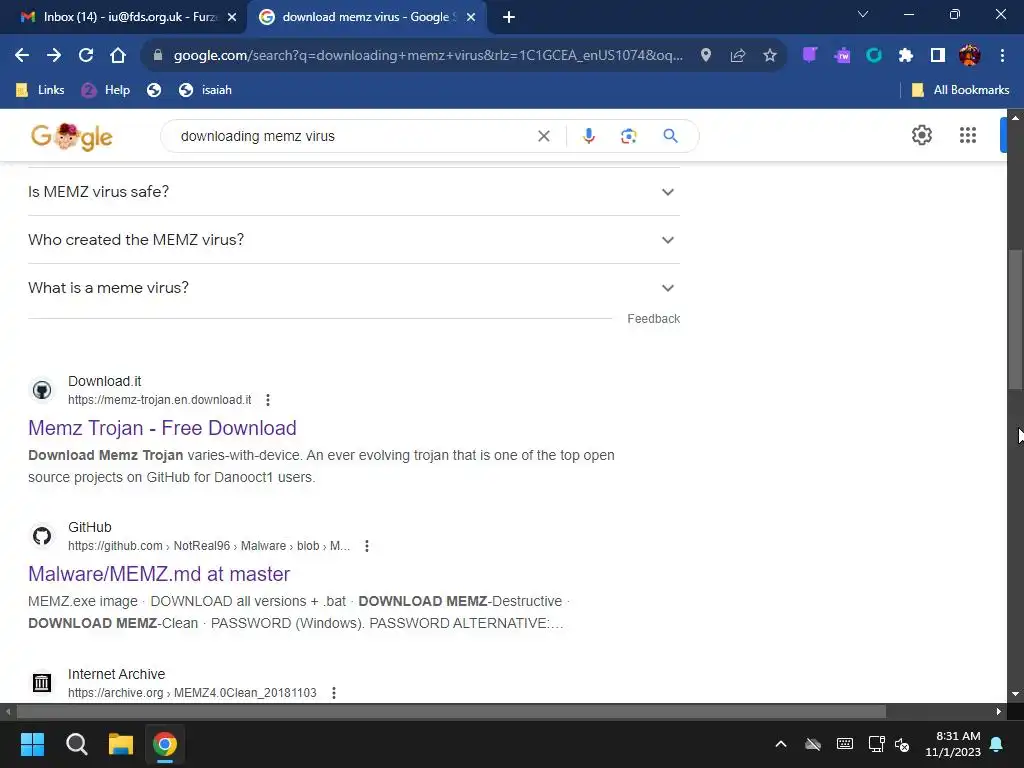This screenshot has height=768, width=1024.
Task: Open the Google apps grid
Action: pyautogui.click(x=968, y=135)
